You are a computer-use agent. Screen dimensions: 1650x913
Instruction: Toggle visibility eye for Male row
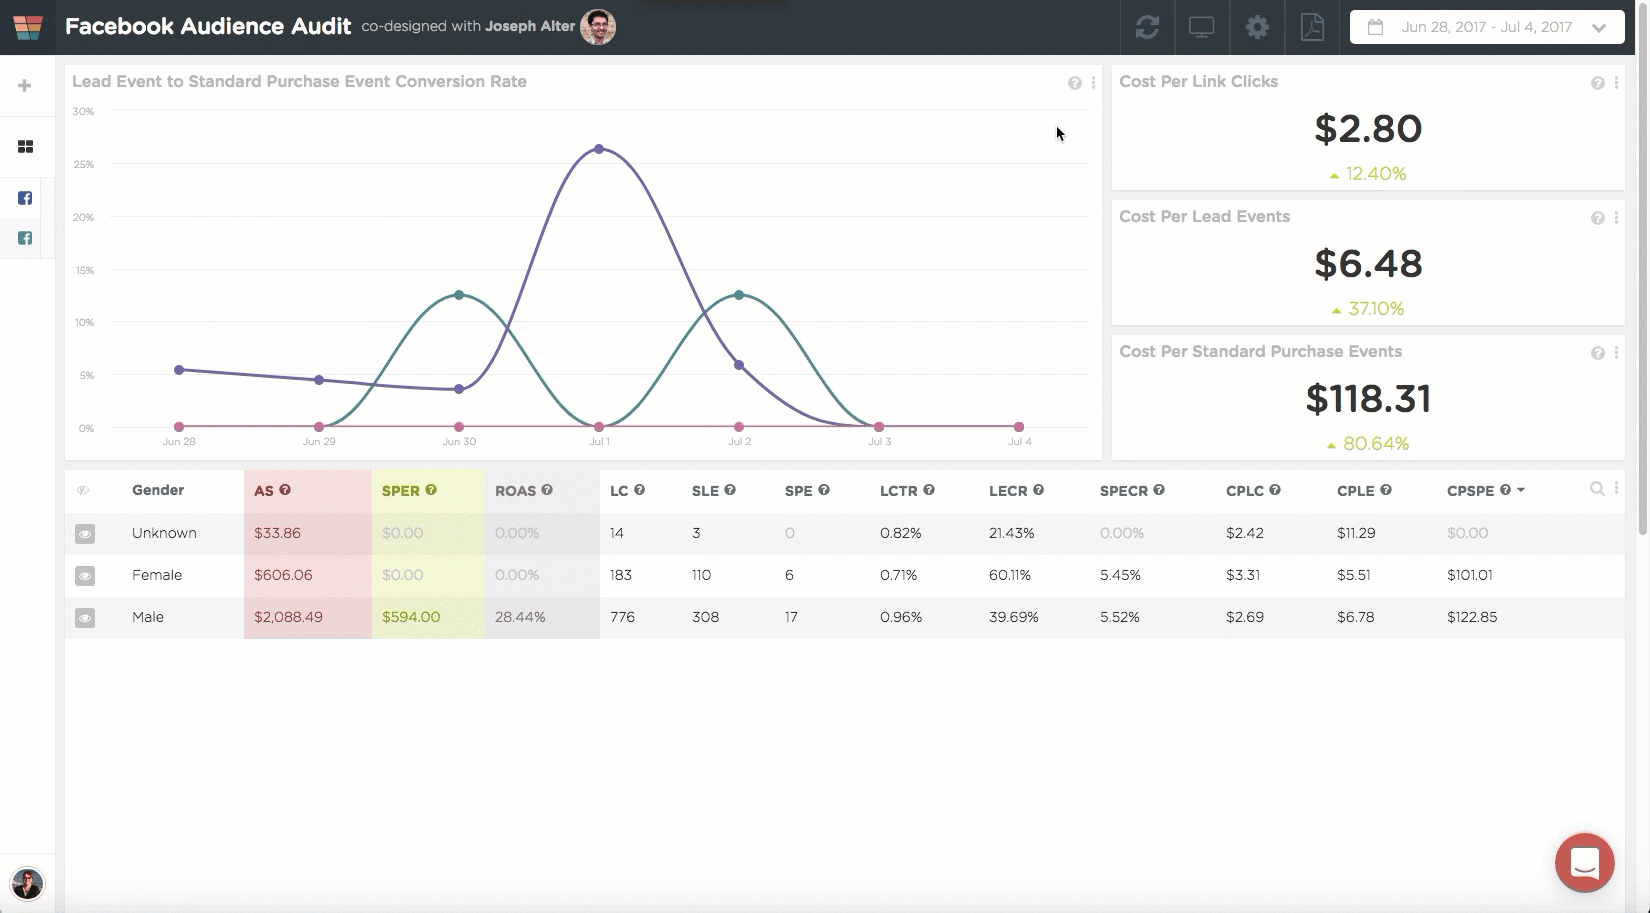pos(85,618)
